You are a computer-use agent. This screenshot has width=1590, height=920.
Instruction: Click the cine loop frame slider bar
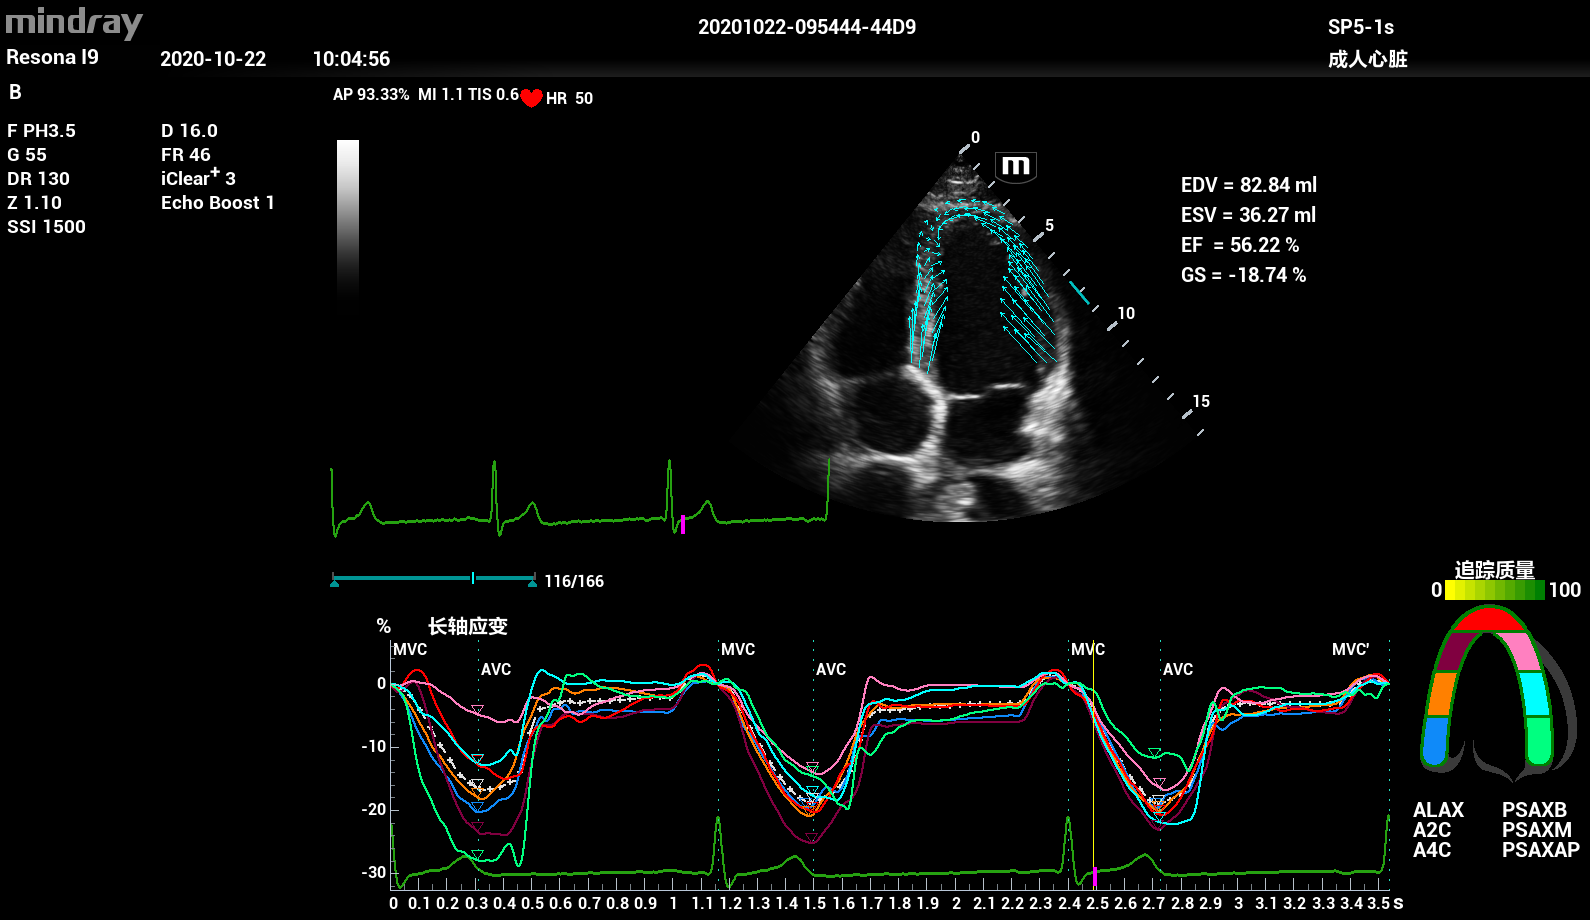434,578
